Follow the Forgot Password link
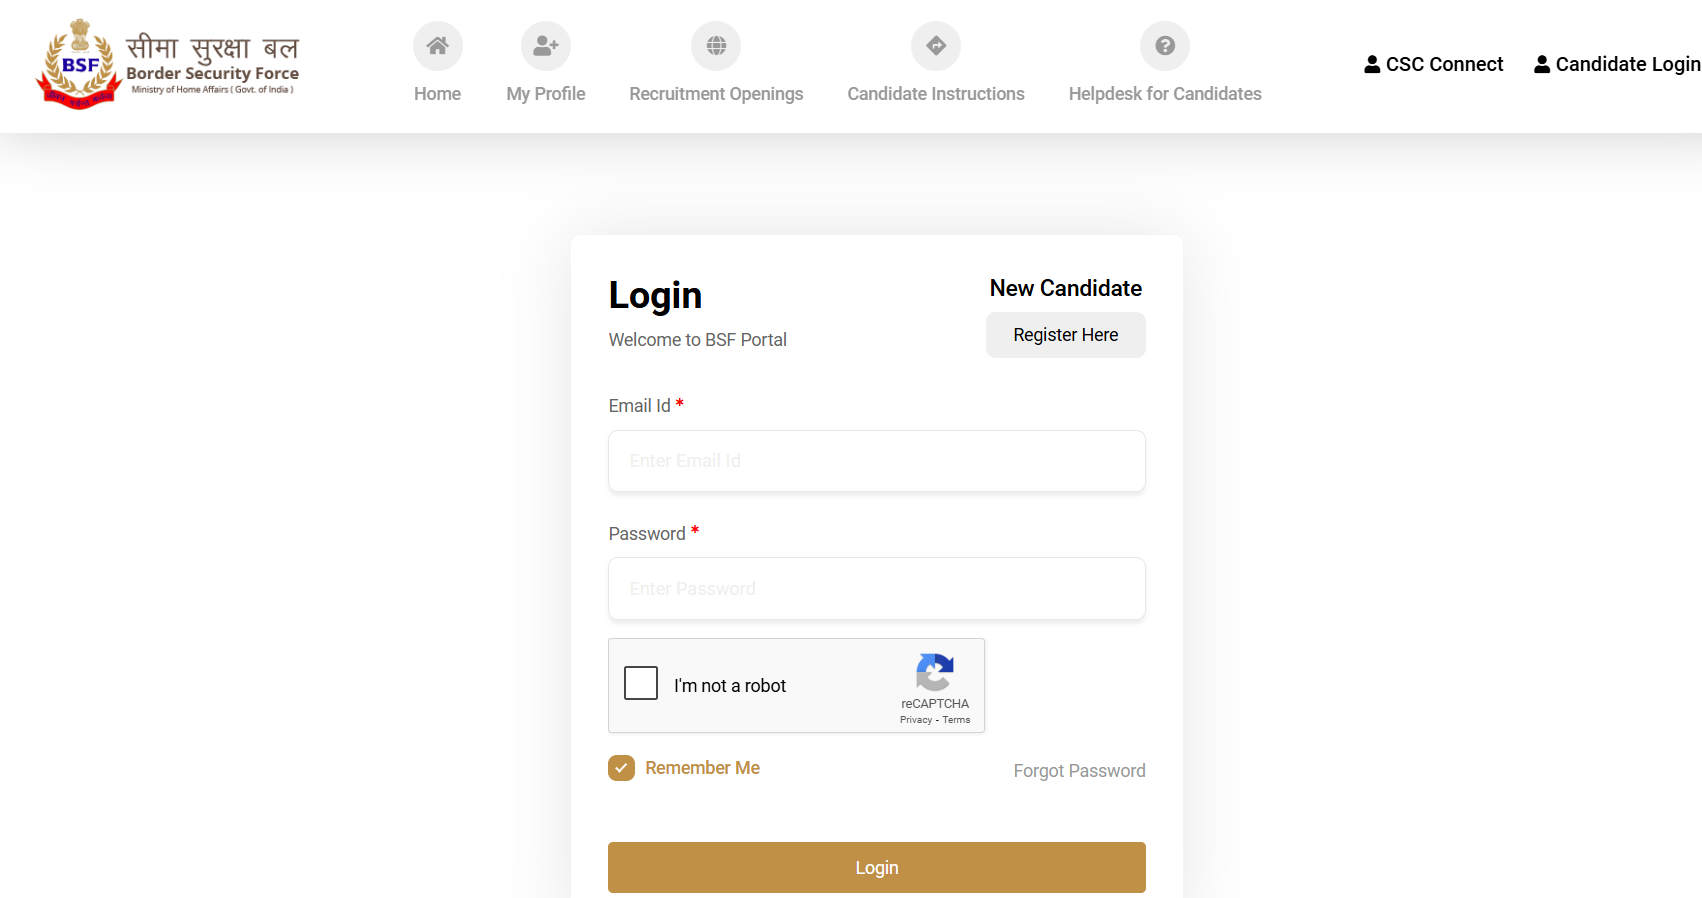Viewport: 1702px width, 898px height. (x=1079, y=771)
